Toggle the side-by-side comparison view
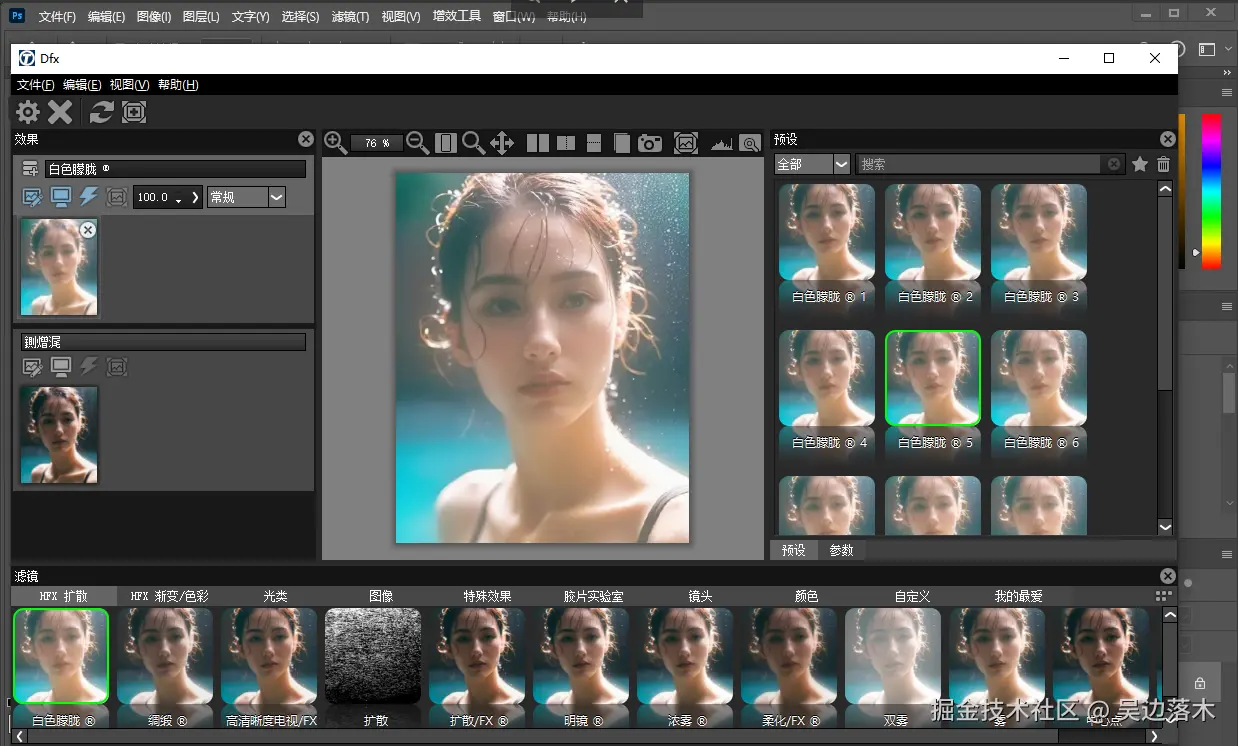Image resolution: width=1238 pixels, height=746 pixels. (538, 143)
